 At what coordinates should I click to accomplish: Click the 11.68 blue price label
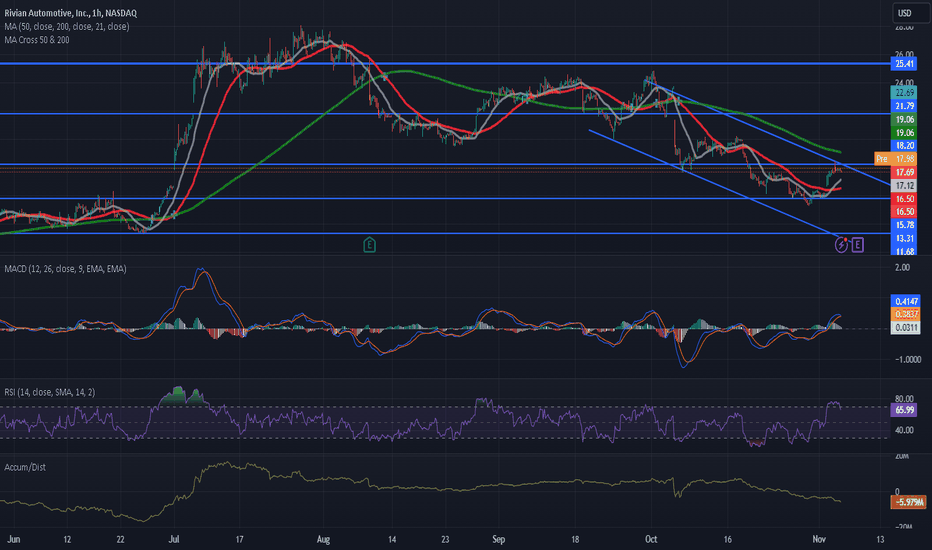click(x=904, y=250)
